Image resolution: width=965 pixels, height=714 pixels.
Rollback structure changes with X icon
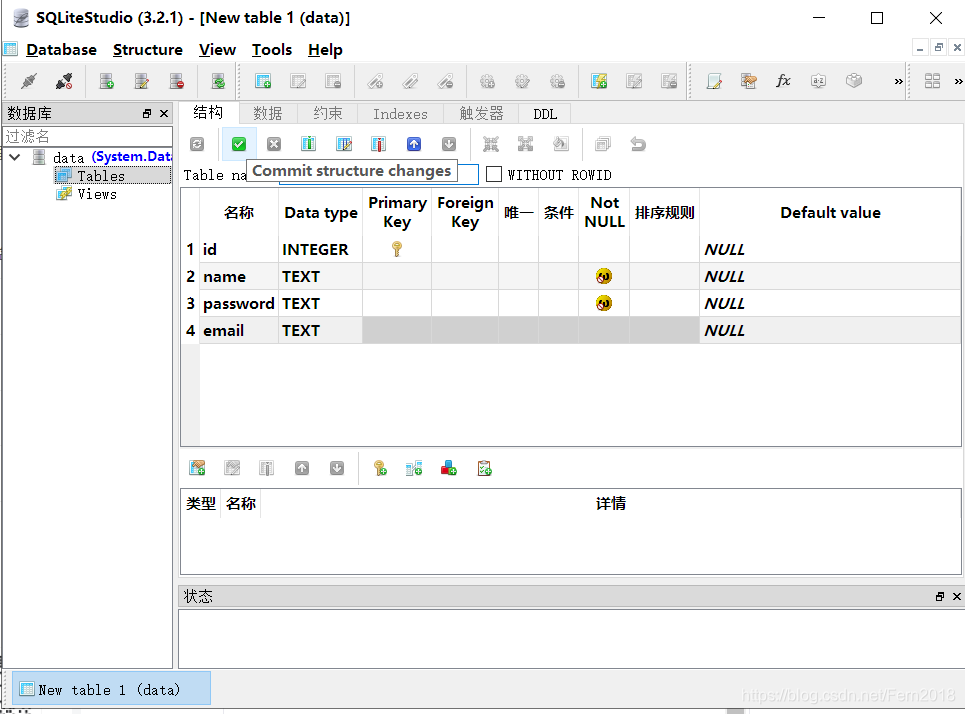click(x=274, y=144)
